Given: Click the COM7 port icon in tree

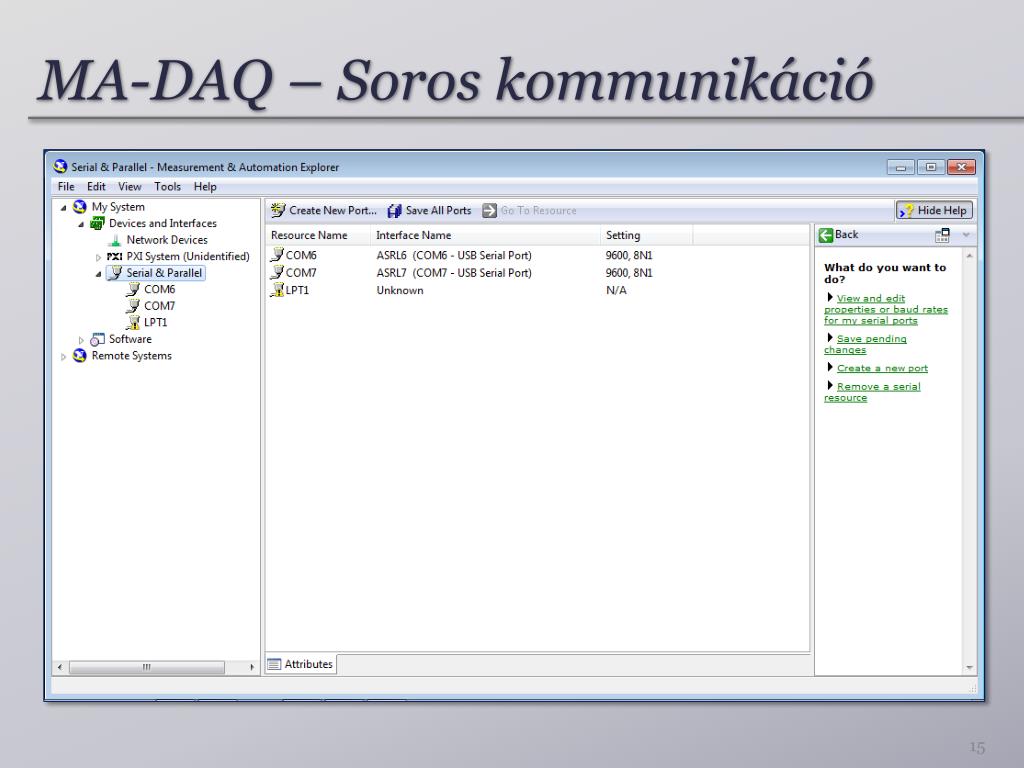Looking at the screenshot, I should click(x=133, y=306).
